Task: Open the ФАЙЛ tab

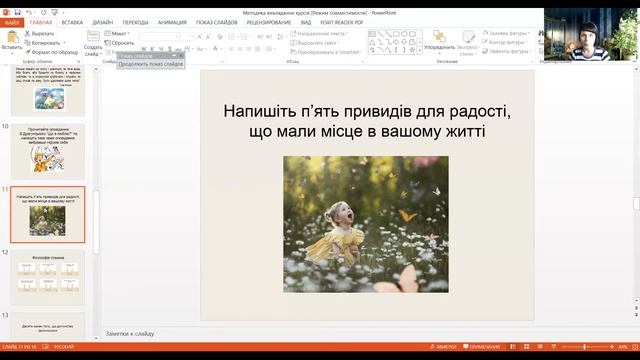Action: [x=12, y=22]
